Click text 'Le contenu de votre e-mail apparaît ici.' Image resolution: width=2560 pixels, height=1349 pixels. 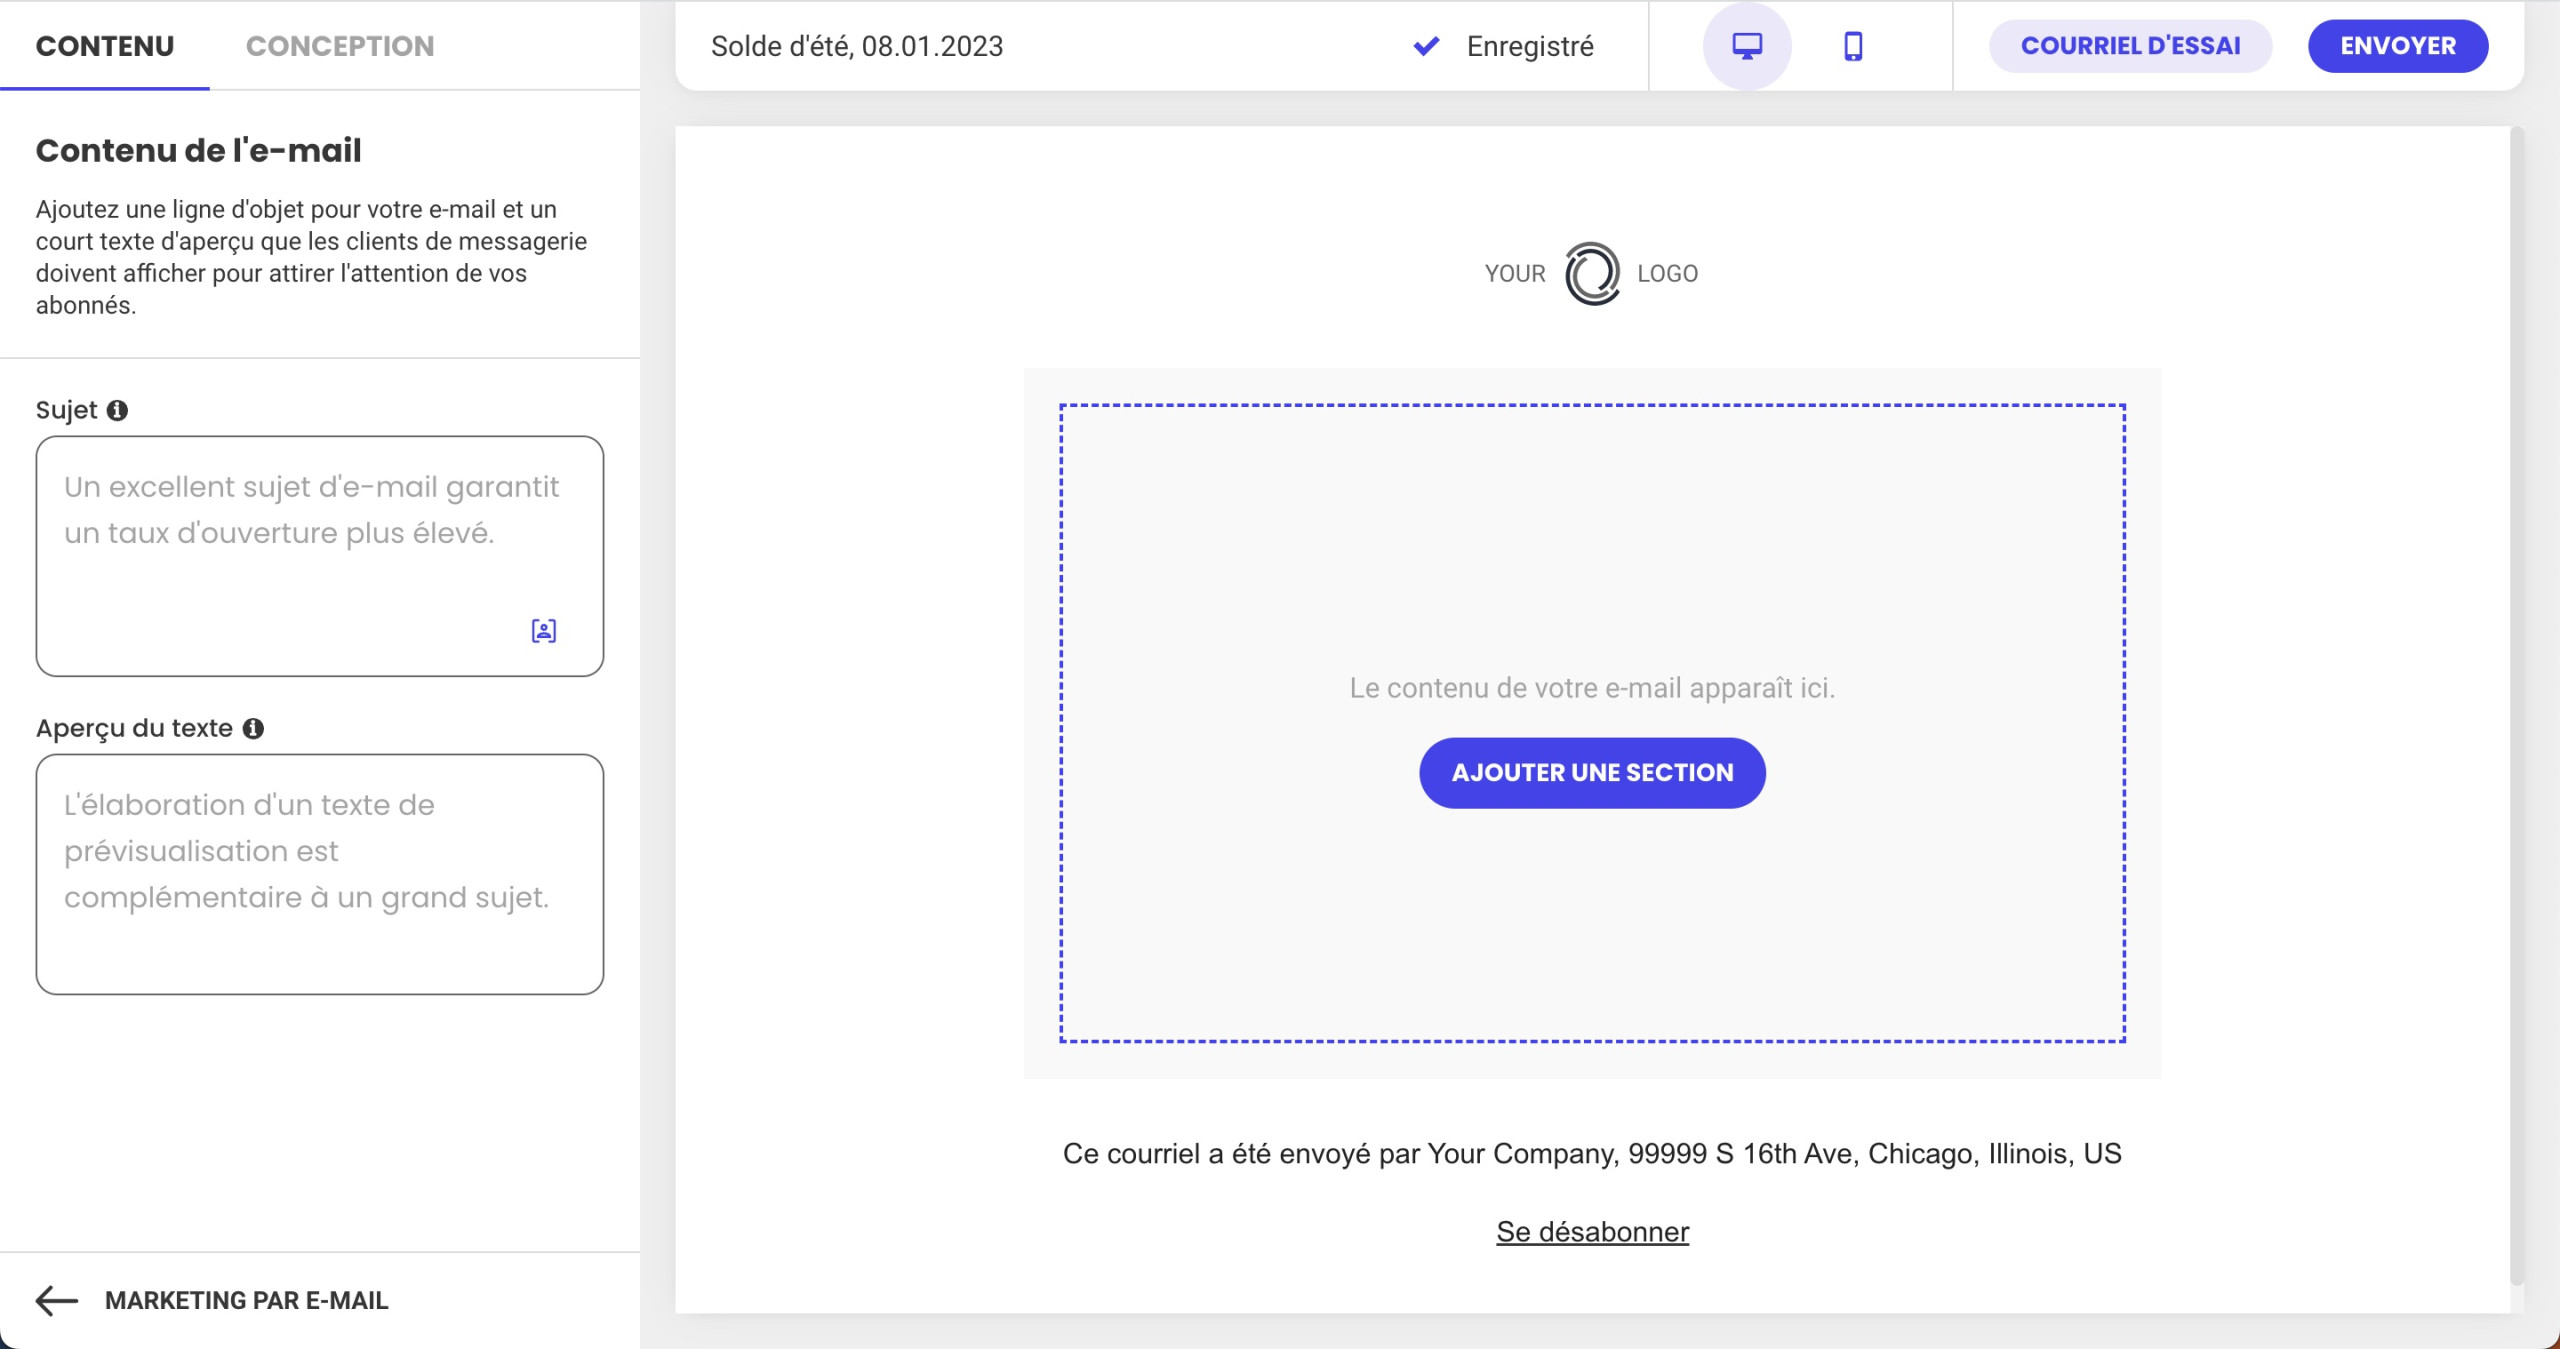pyautogui.click(x=1592, y=688)
